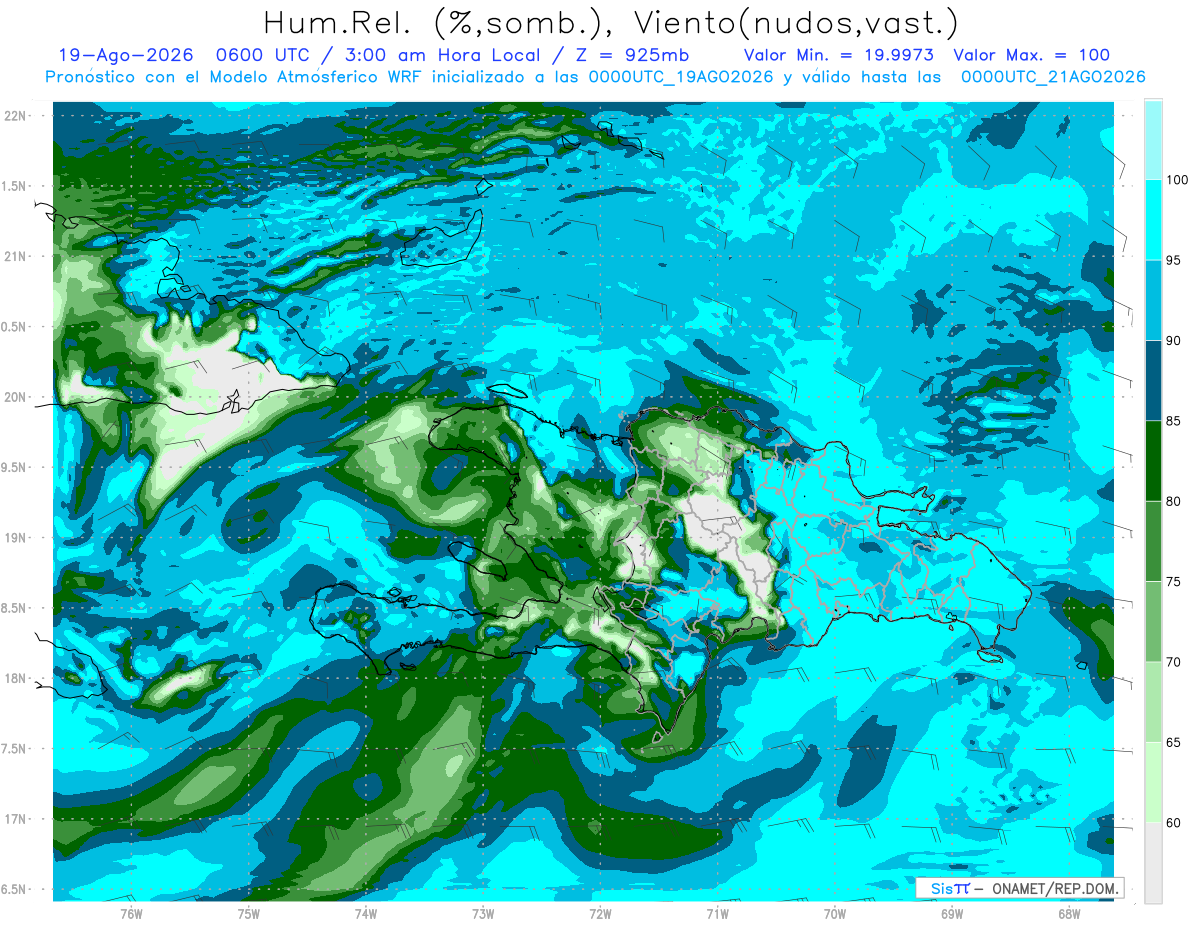Select the init time '0000UTC_19AGO2026'

click(680, 77)
